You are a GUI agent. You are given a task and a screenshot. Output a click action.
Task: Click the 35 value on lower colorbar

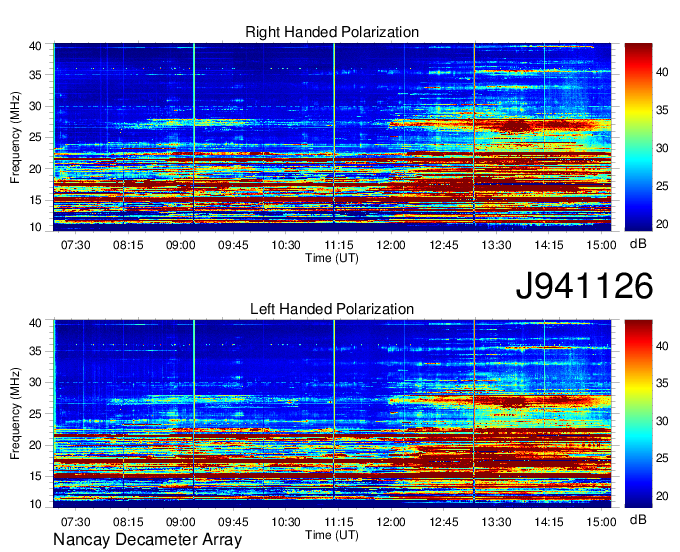[x=662, y=383]
